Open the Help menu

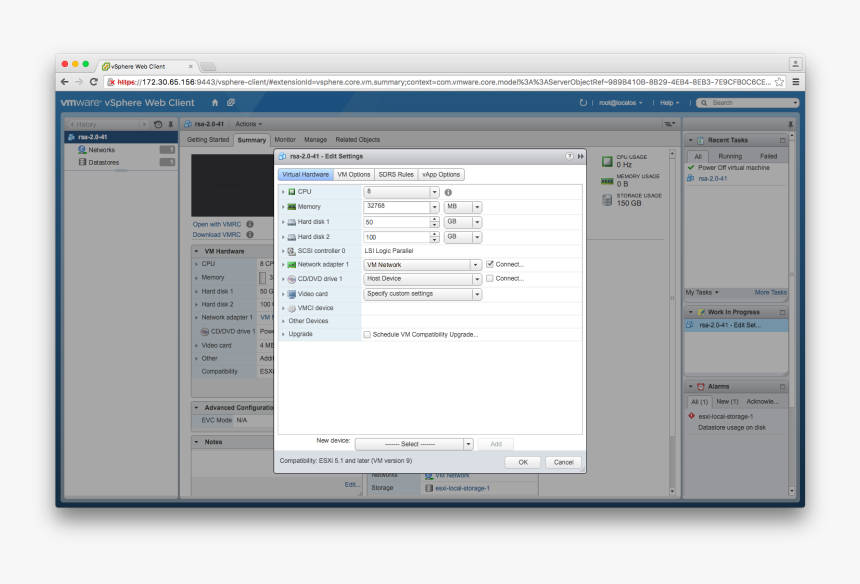click(x=669, y=103)
